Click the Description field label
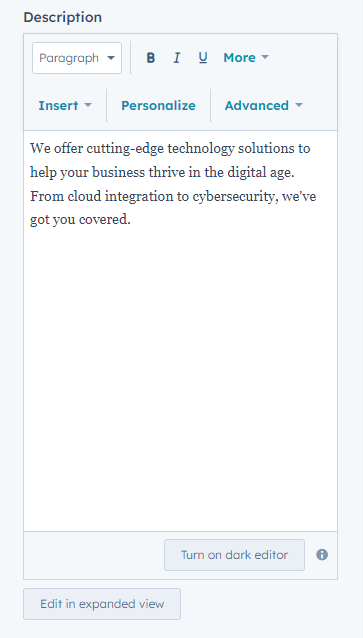This screenshot has height=638, width=363. pyautogui.click(x=63, y=17)
